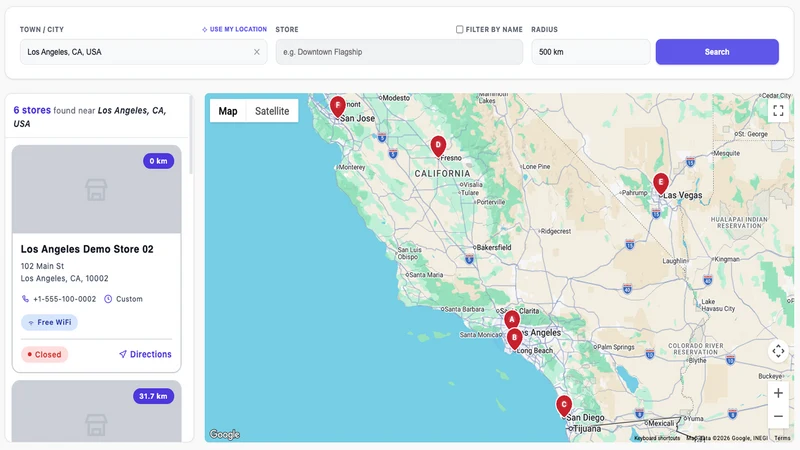Click the 0 km distance badge

158,161
